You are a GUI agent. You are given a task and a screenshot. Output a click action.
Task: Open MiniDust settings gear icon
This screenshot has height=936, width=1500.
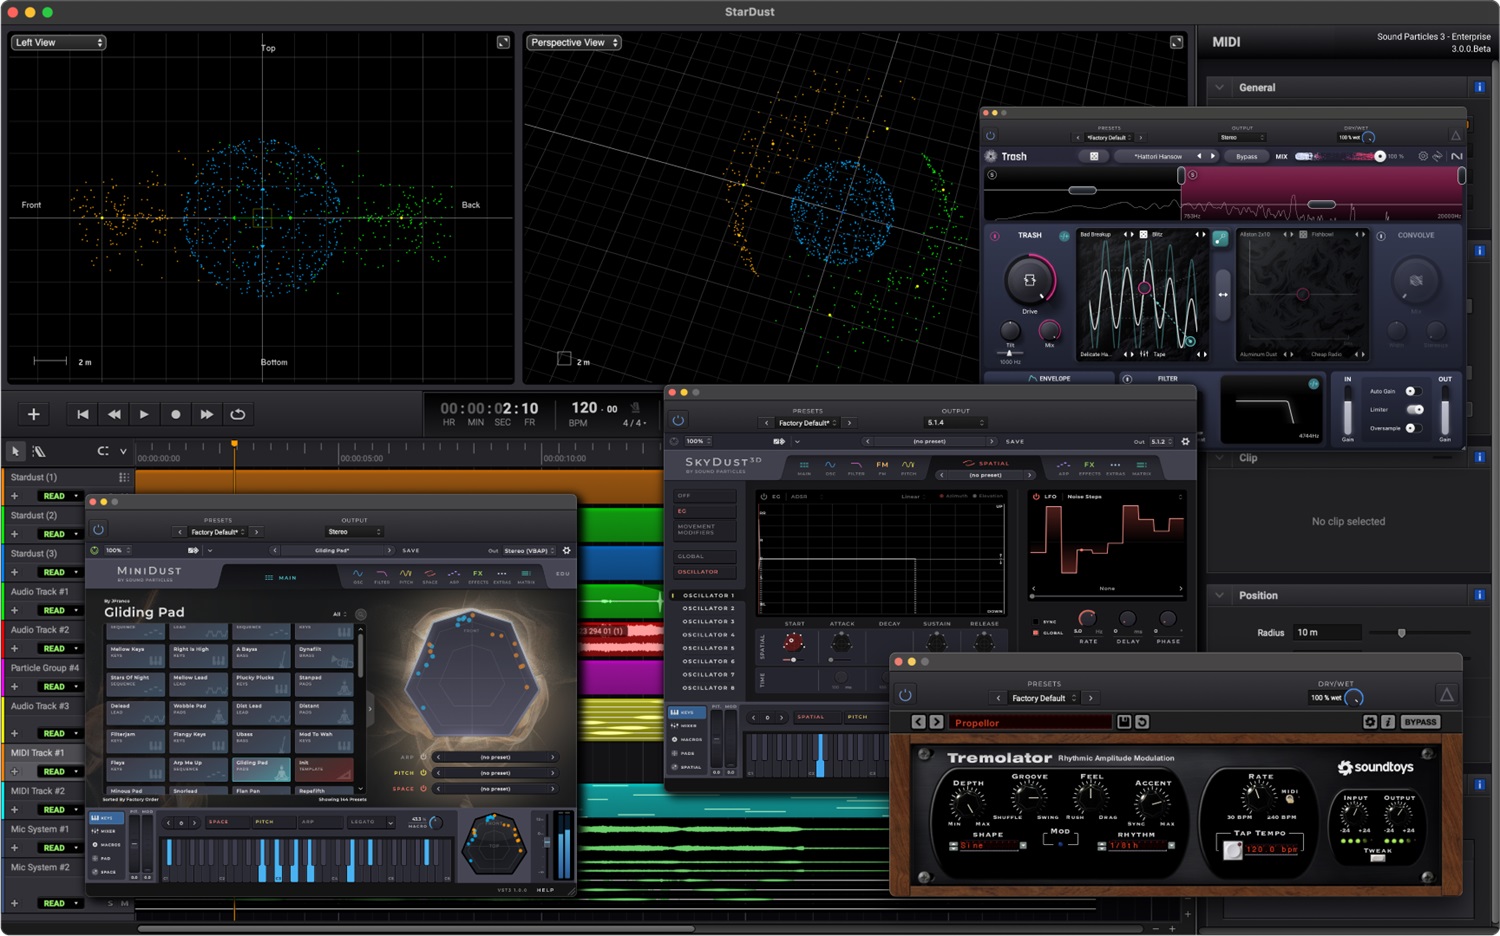567,550
